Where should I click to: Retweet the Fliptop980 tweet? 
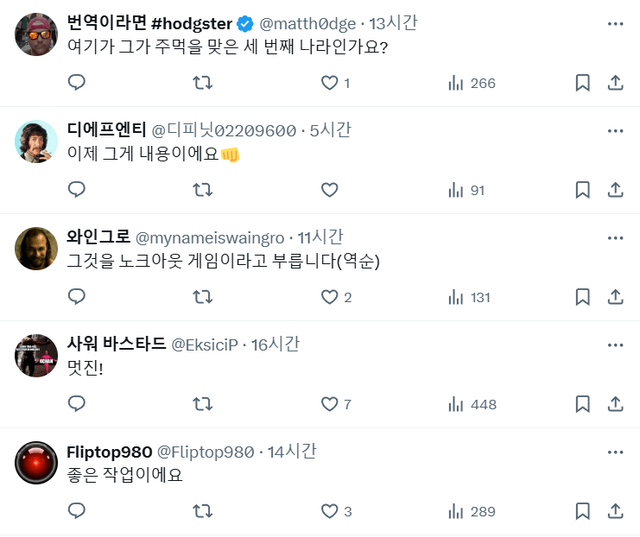coord(202,511)
